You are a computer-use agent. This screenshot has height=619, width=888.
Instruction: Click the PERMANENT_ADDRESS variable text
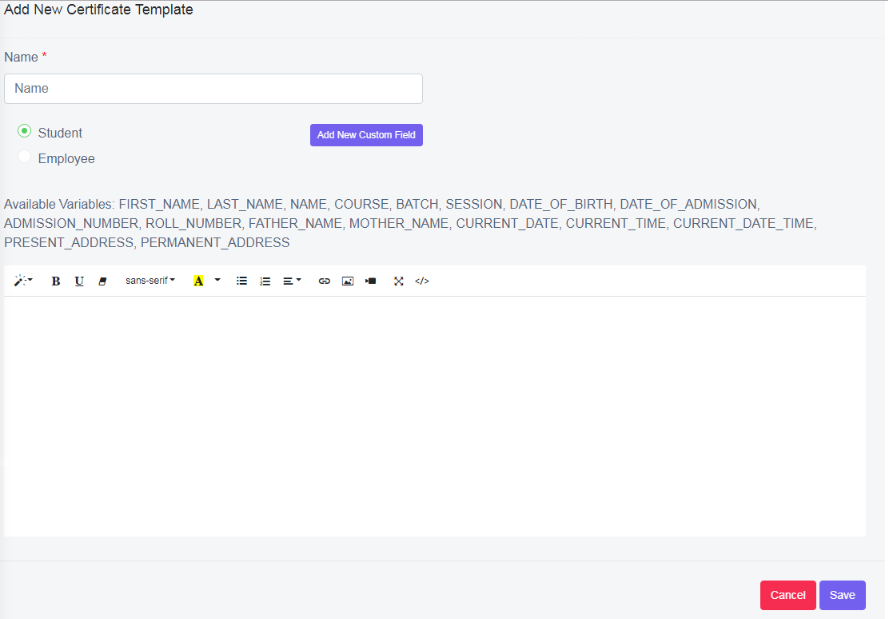tap(215, 243)
